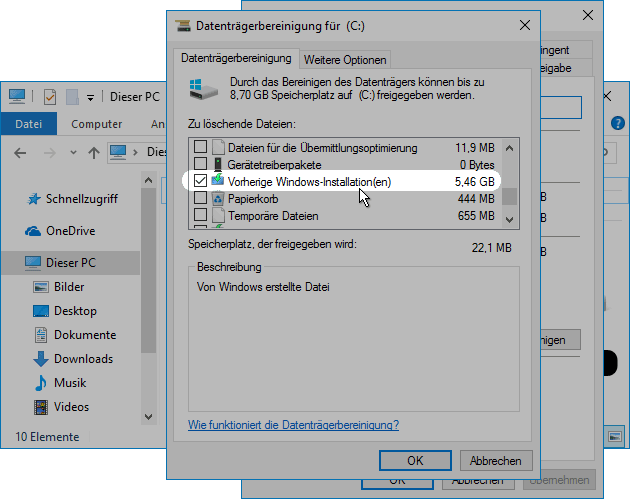Click the Temporäre Dateien file icon
The width and height of the screenshot is (630, 499).
(218, 215)
